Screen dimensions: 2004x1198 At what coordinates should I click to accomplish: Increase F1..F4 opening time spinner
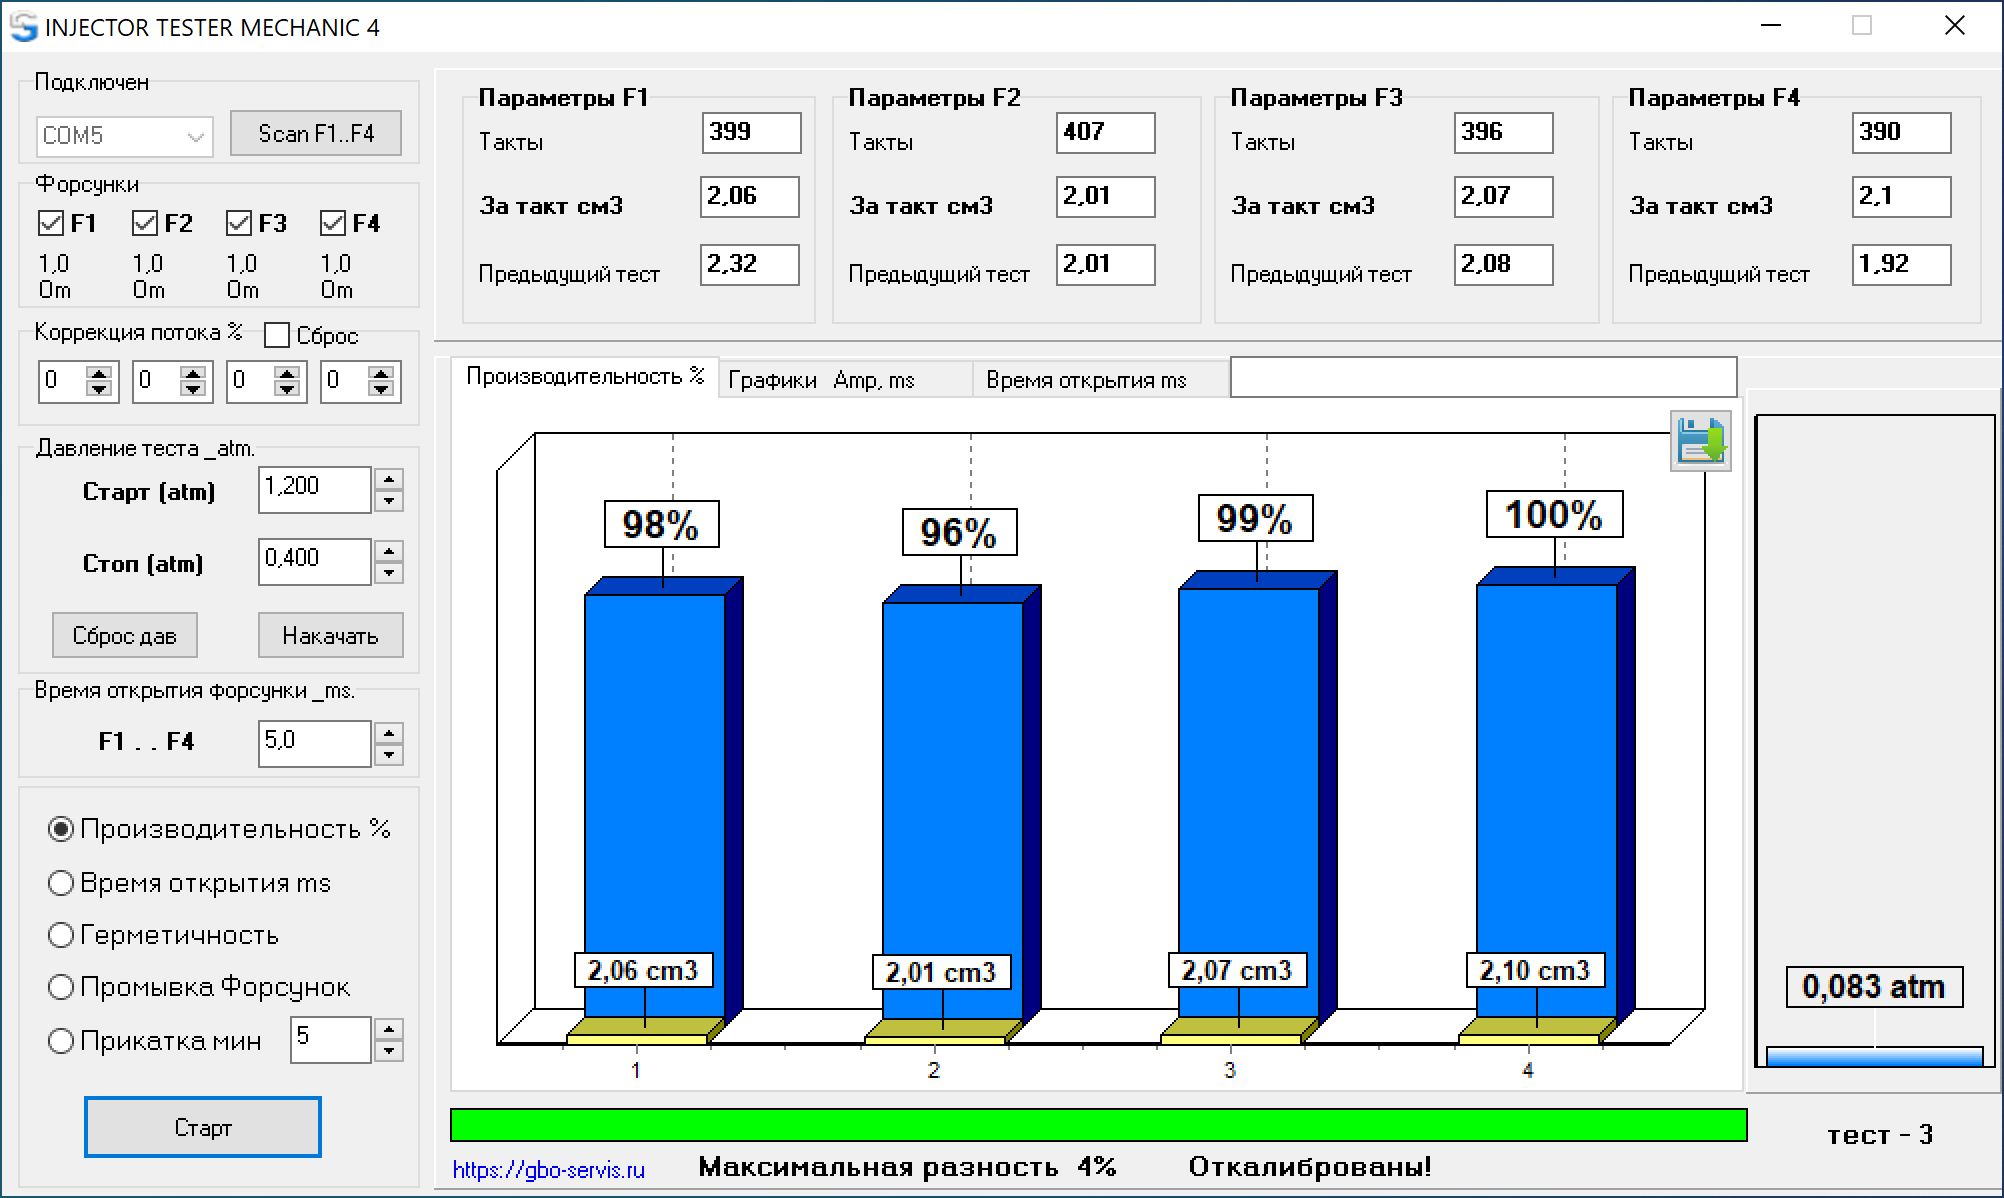point(389,733)
